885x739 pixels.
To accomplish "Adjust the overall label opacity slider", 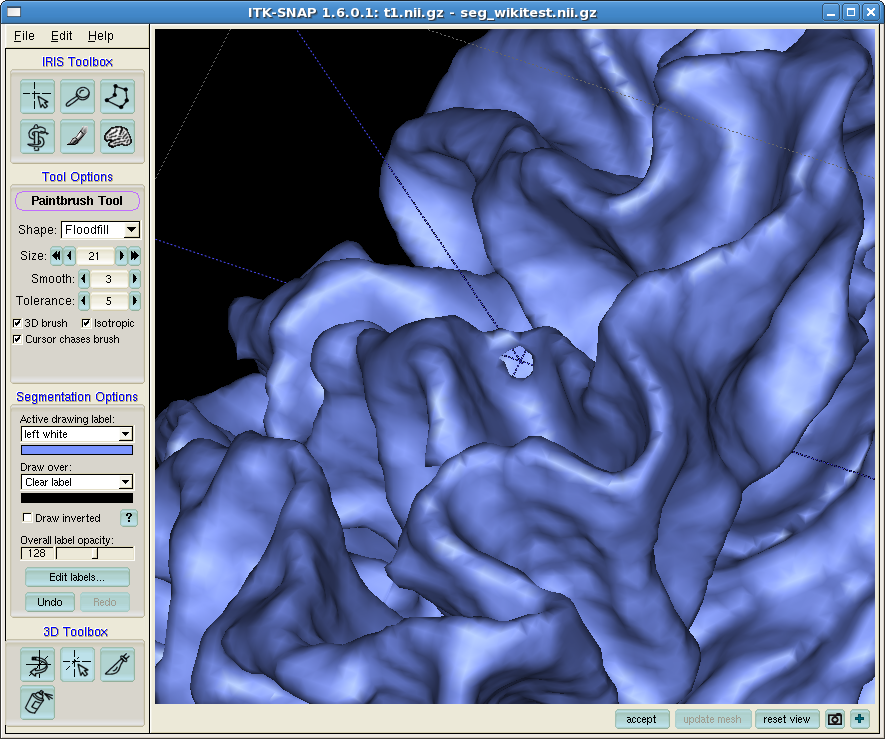I will [95, 554].
